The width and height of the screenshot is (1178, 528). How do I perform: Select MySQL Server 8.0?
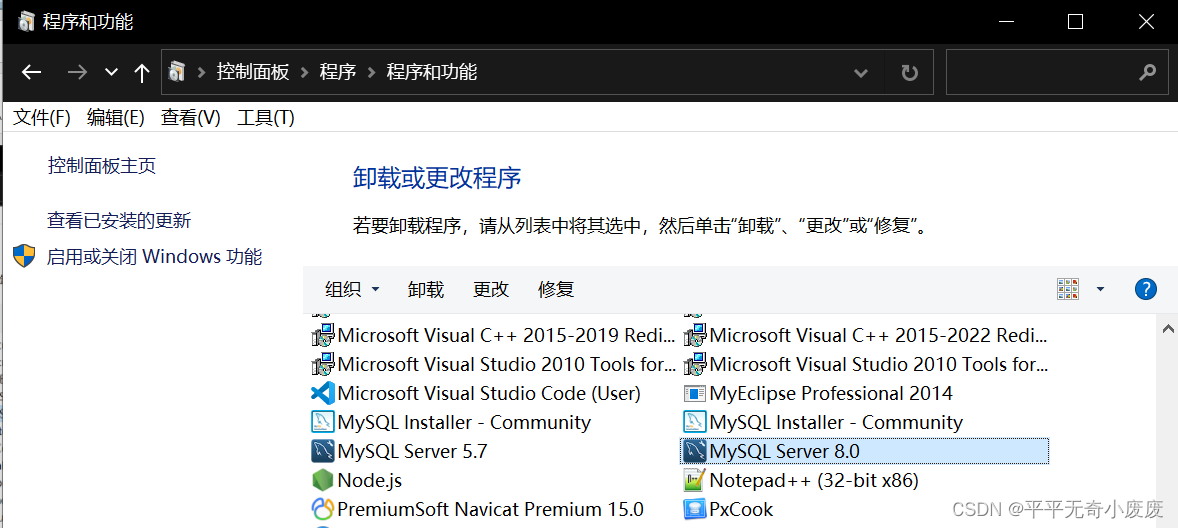865,451
